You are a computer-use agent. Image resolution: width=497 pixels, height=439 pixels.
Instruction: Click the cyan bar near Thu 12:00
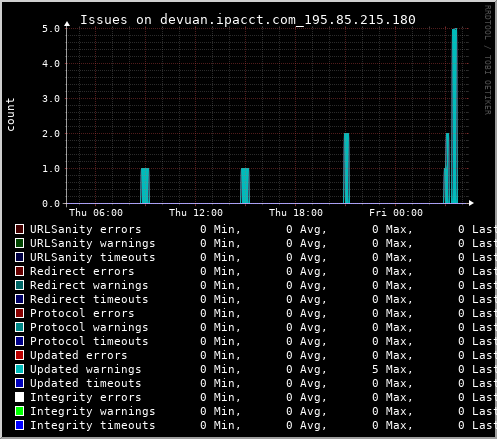point(245,186)
